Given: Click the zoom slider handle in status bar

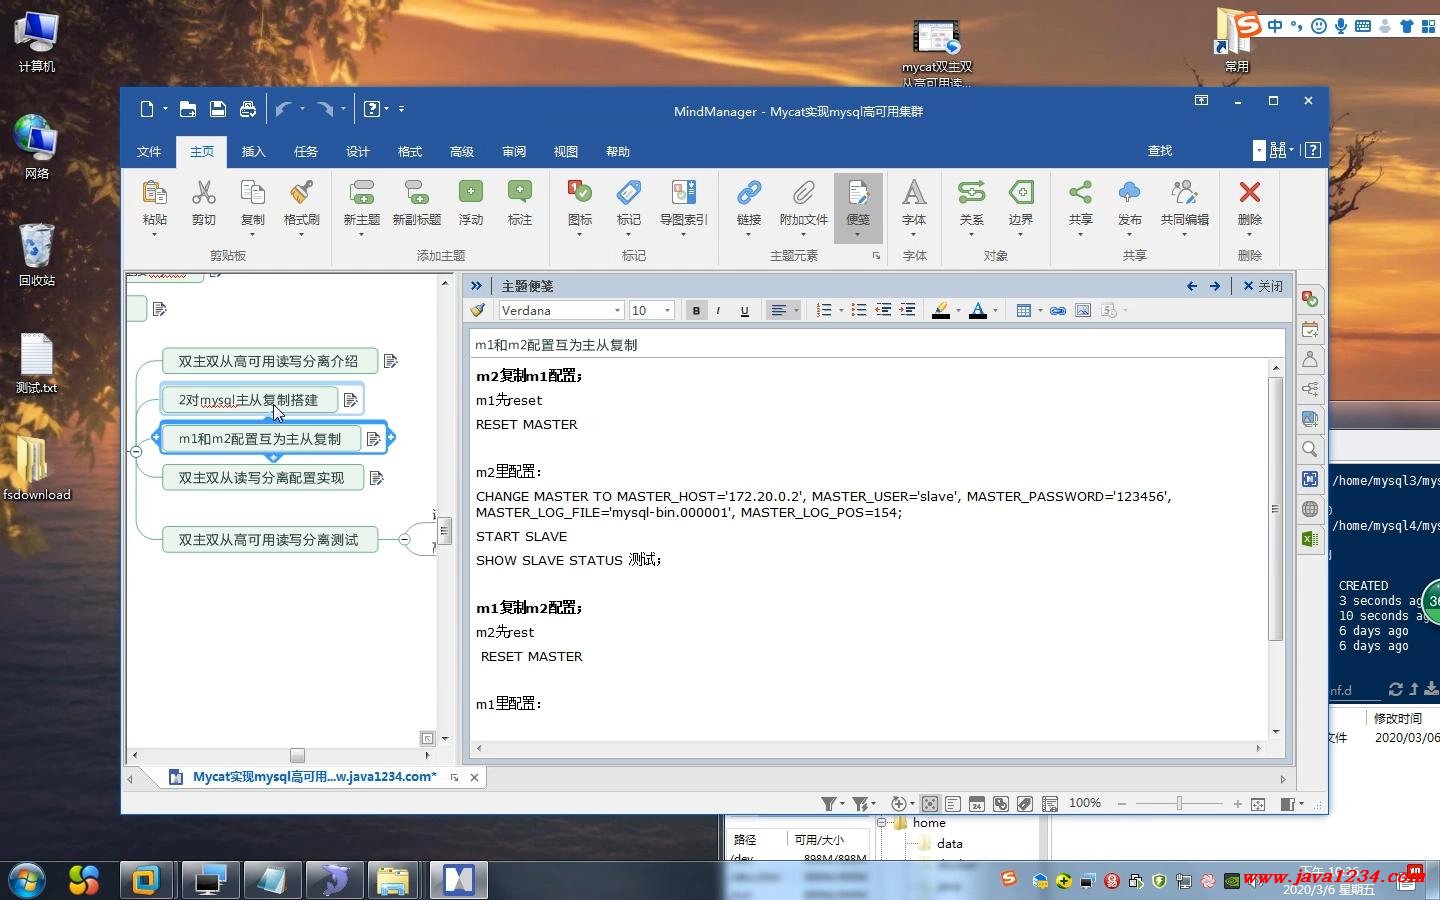Looking at the screenshot, I should [1180, 803].
